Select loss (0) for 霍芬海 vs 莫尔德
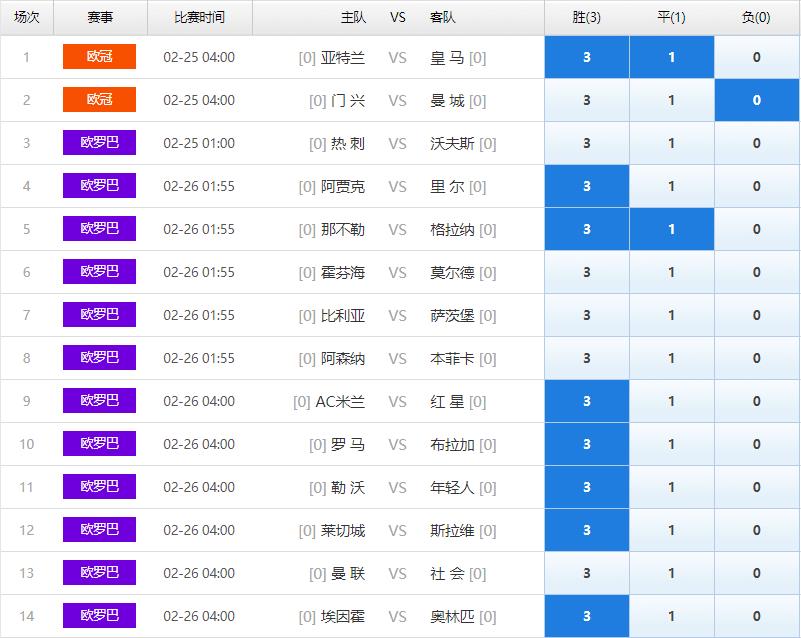The image size is (801, 638). (757, 272)
